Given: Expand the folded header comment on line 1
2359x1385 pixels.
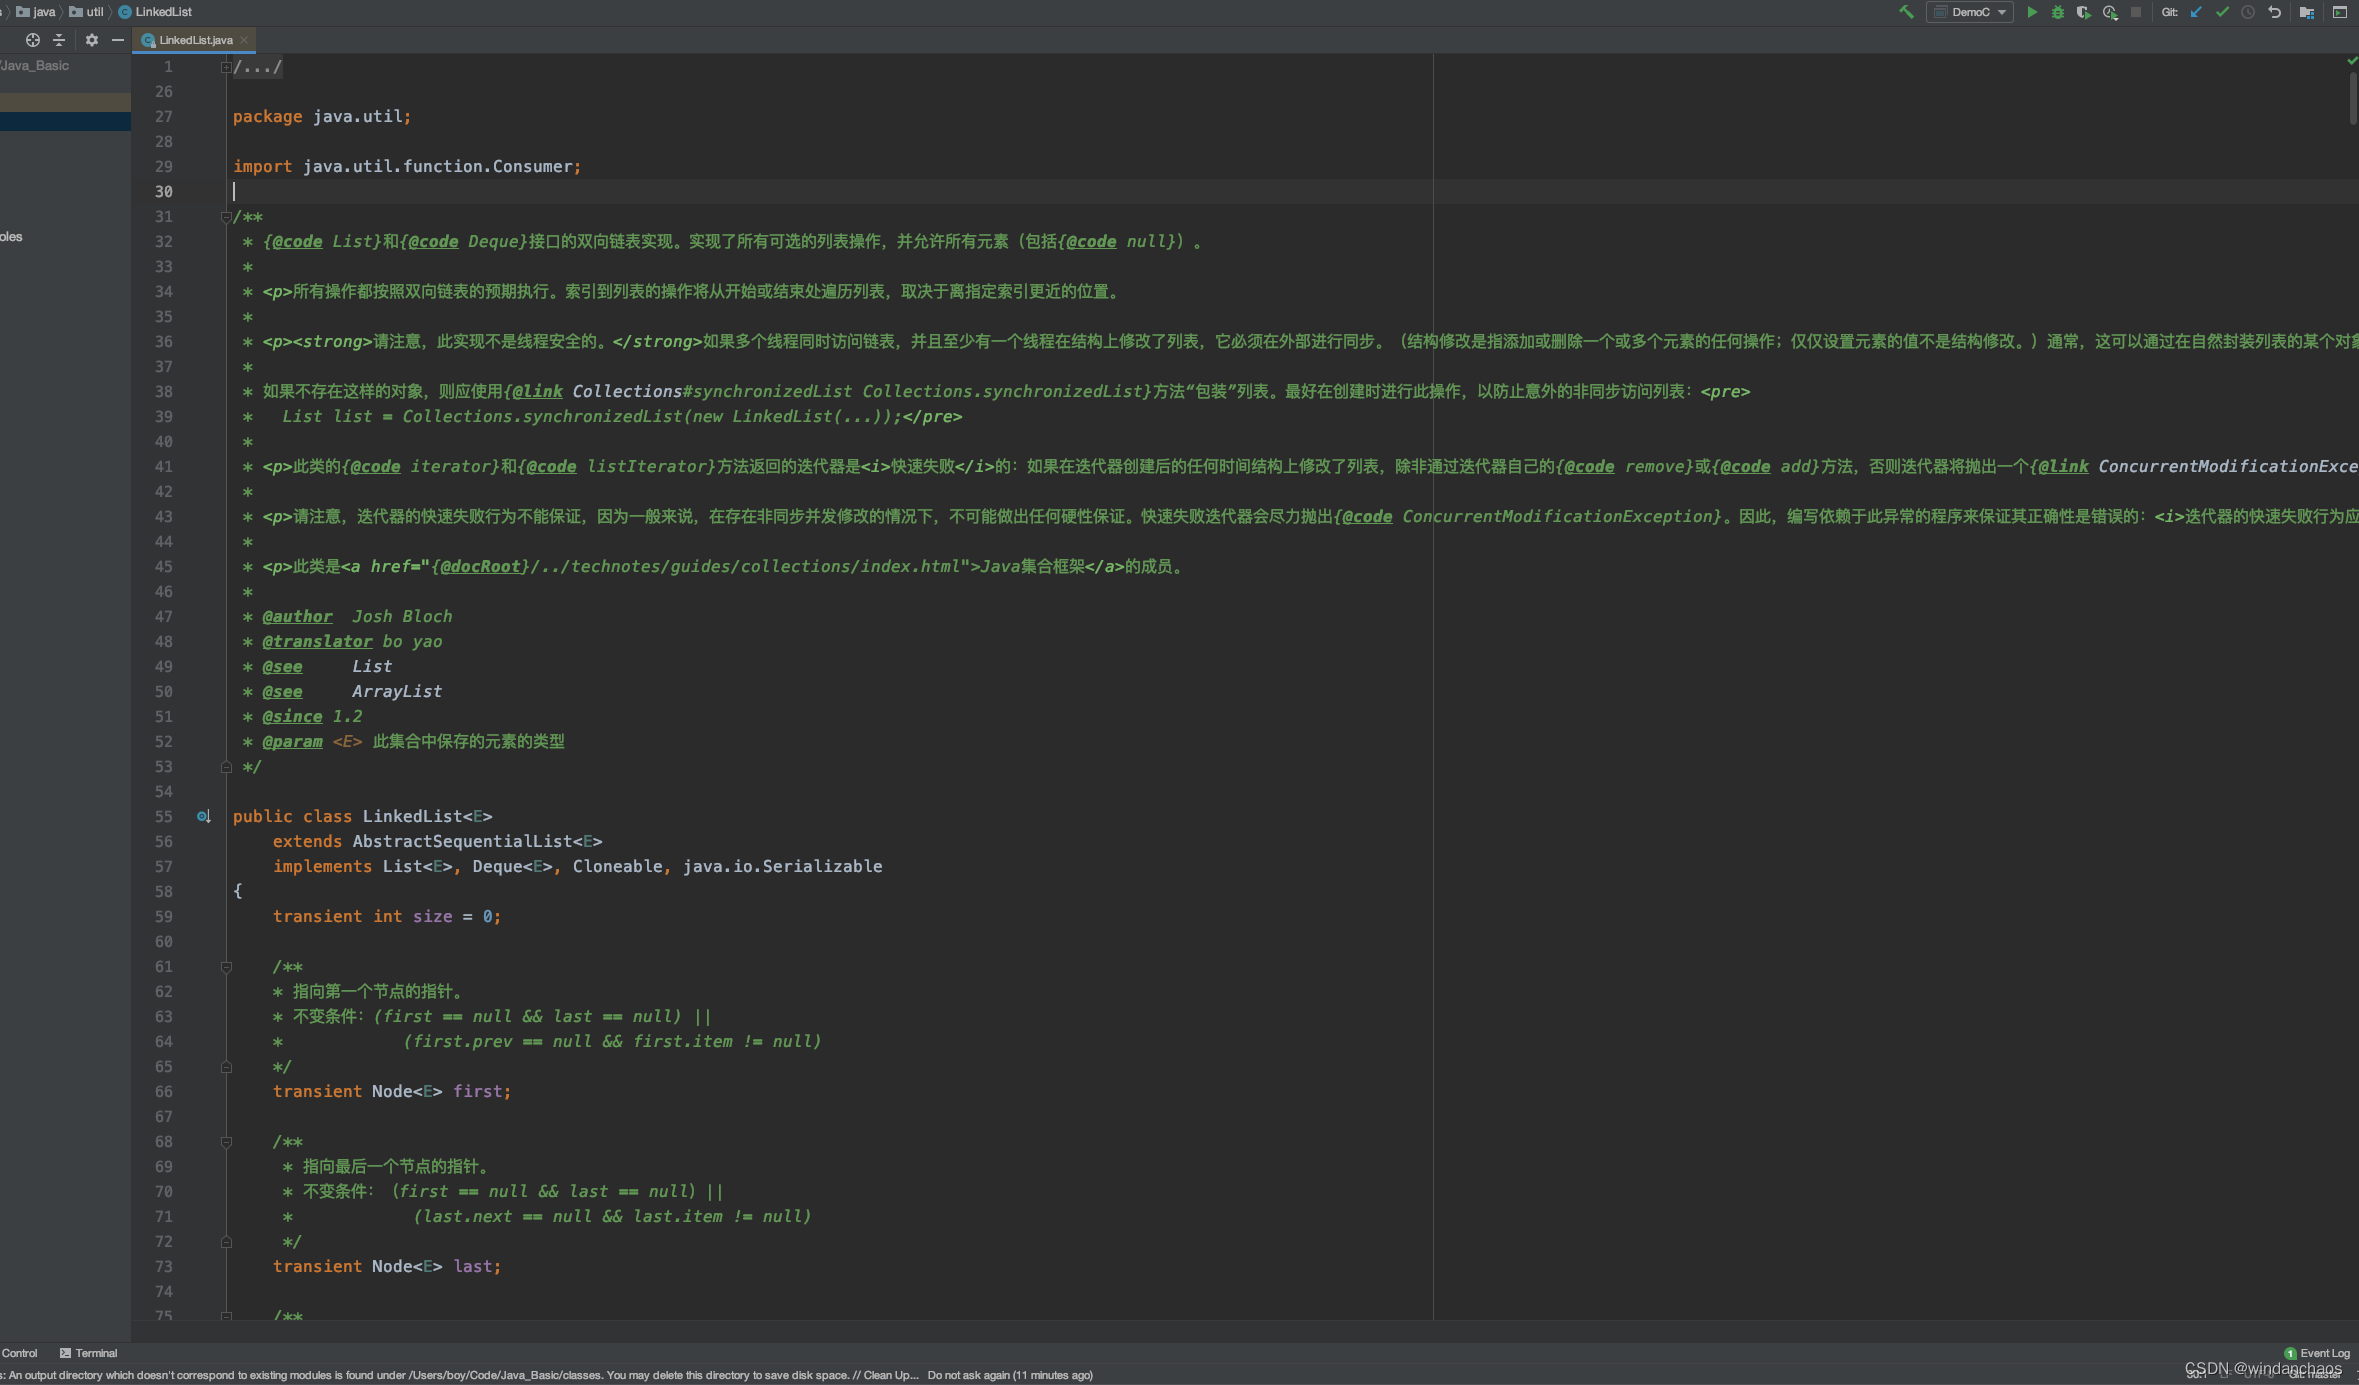Looking at the screenshot, I should tap(226, 67).
